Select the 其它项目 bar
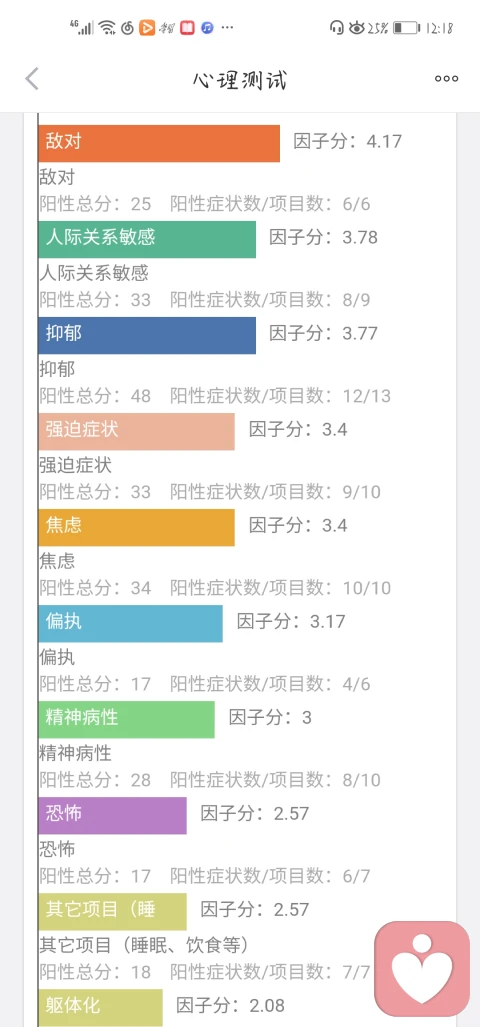480x1027 pixels. click(113, 912)
